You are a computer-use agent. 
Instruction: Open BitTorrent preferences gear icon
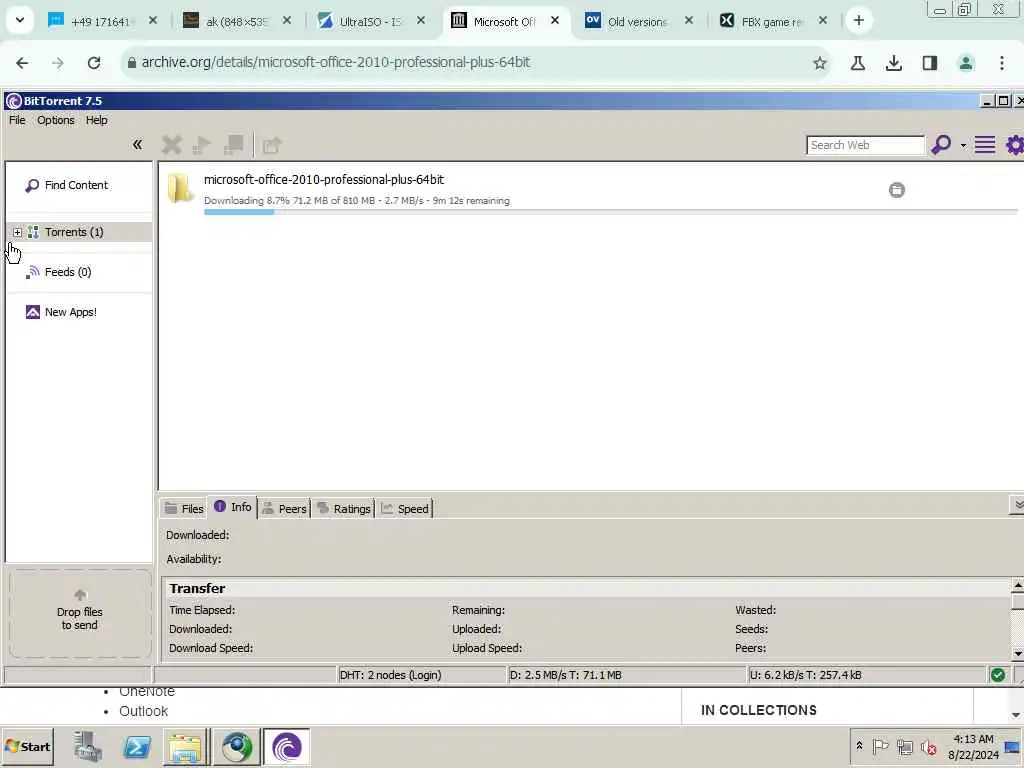[x=1015, y=144]
